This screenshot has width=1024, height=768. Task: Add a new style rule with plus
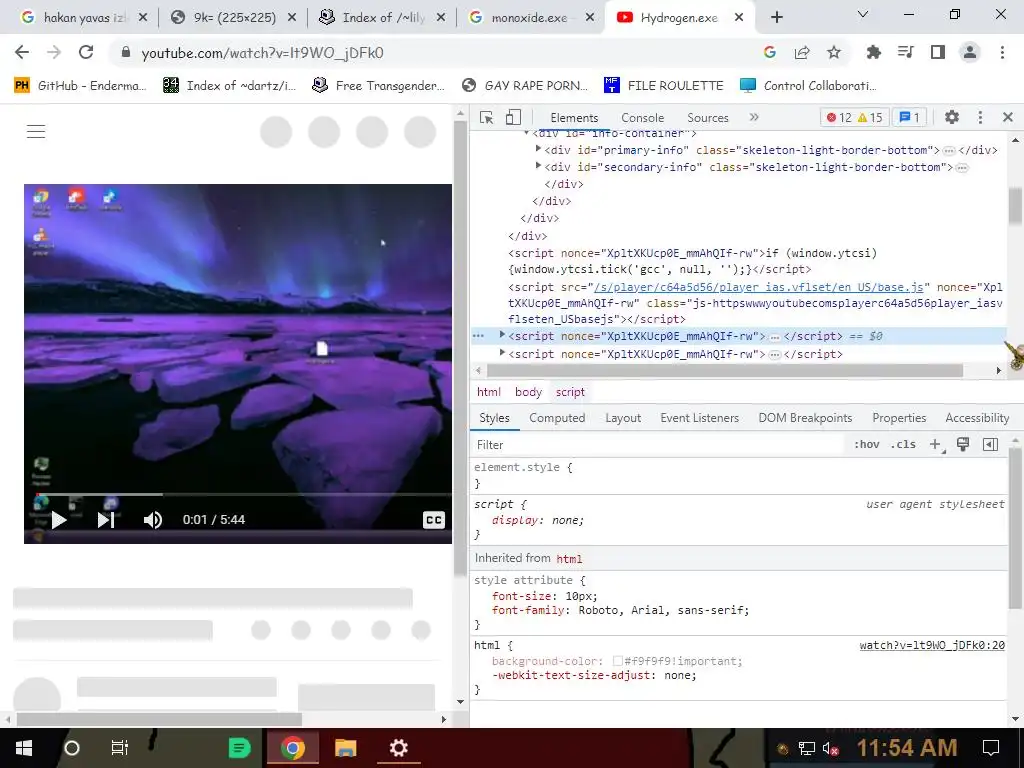point(935,445)
